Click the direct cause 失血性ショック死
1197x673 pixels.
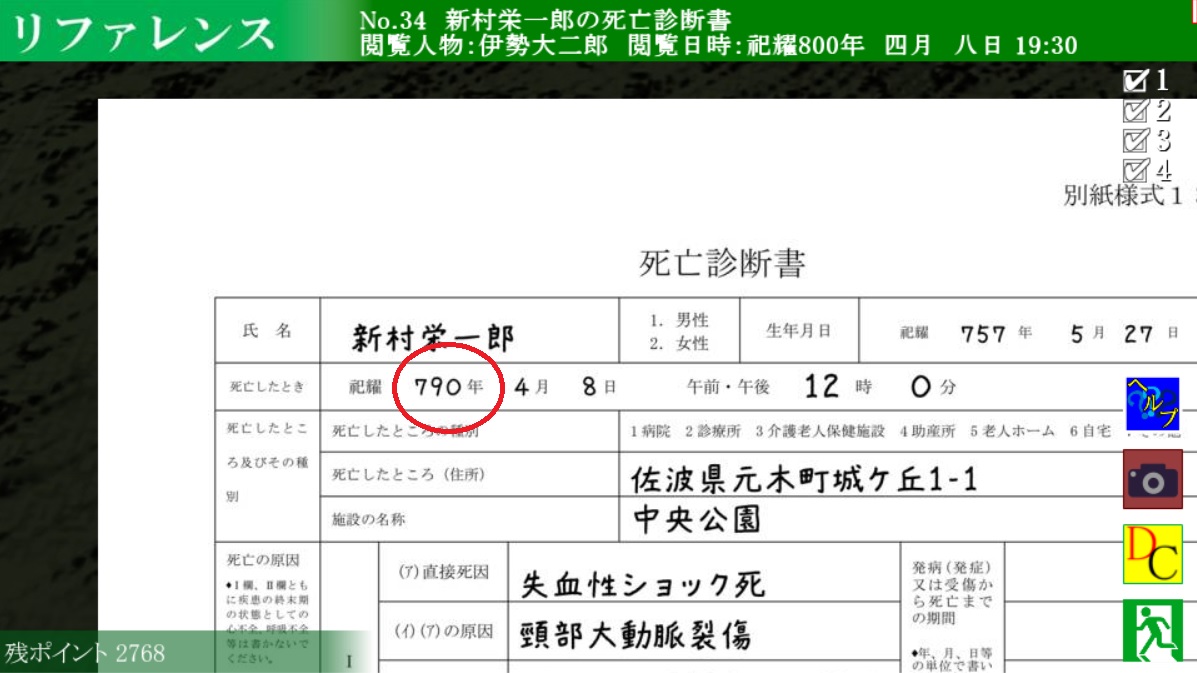tap(642, 584)
